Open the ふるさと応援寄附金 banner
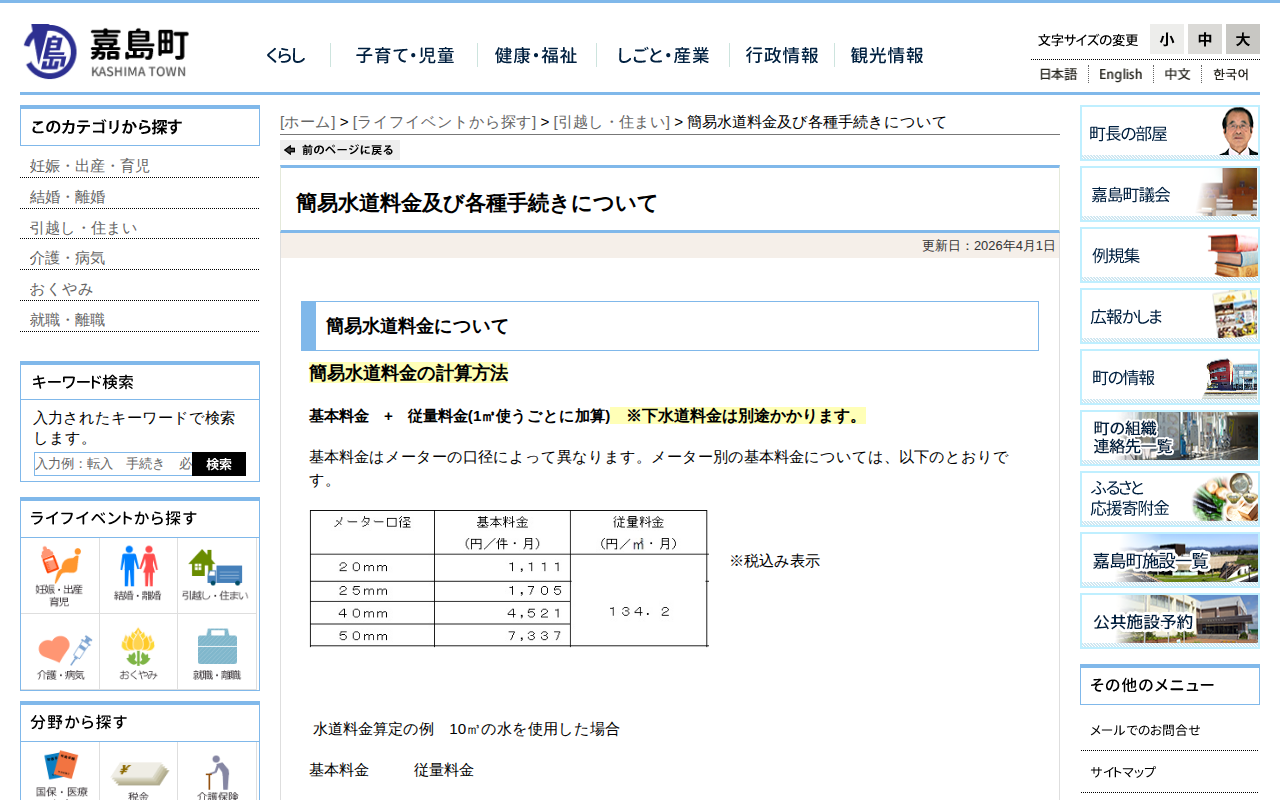Screen dimensions: 1280x800 [x=1170, y=499]
